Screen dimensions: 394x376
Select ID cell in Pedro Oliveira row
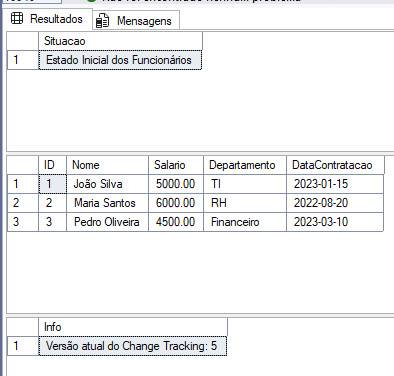[53, 222]
